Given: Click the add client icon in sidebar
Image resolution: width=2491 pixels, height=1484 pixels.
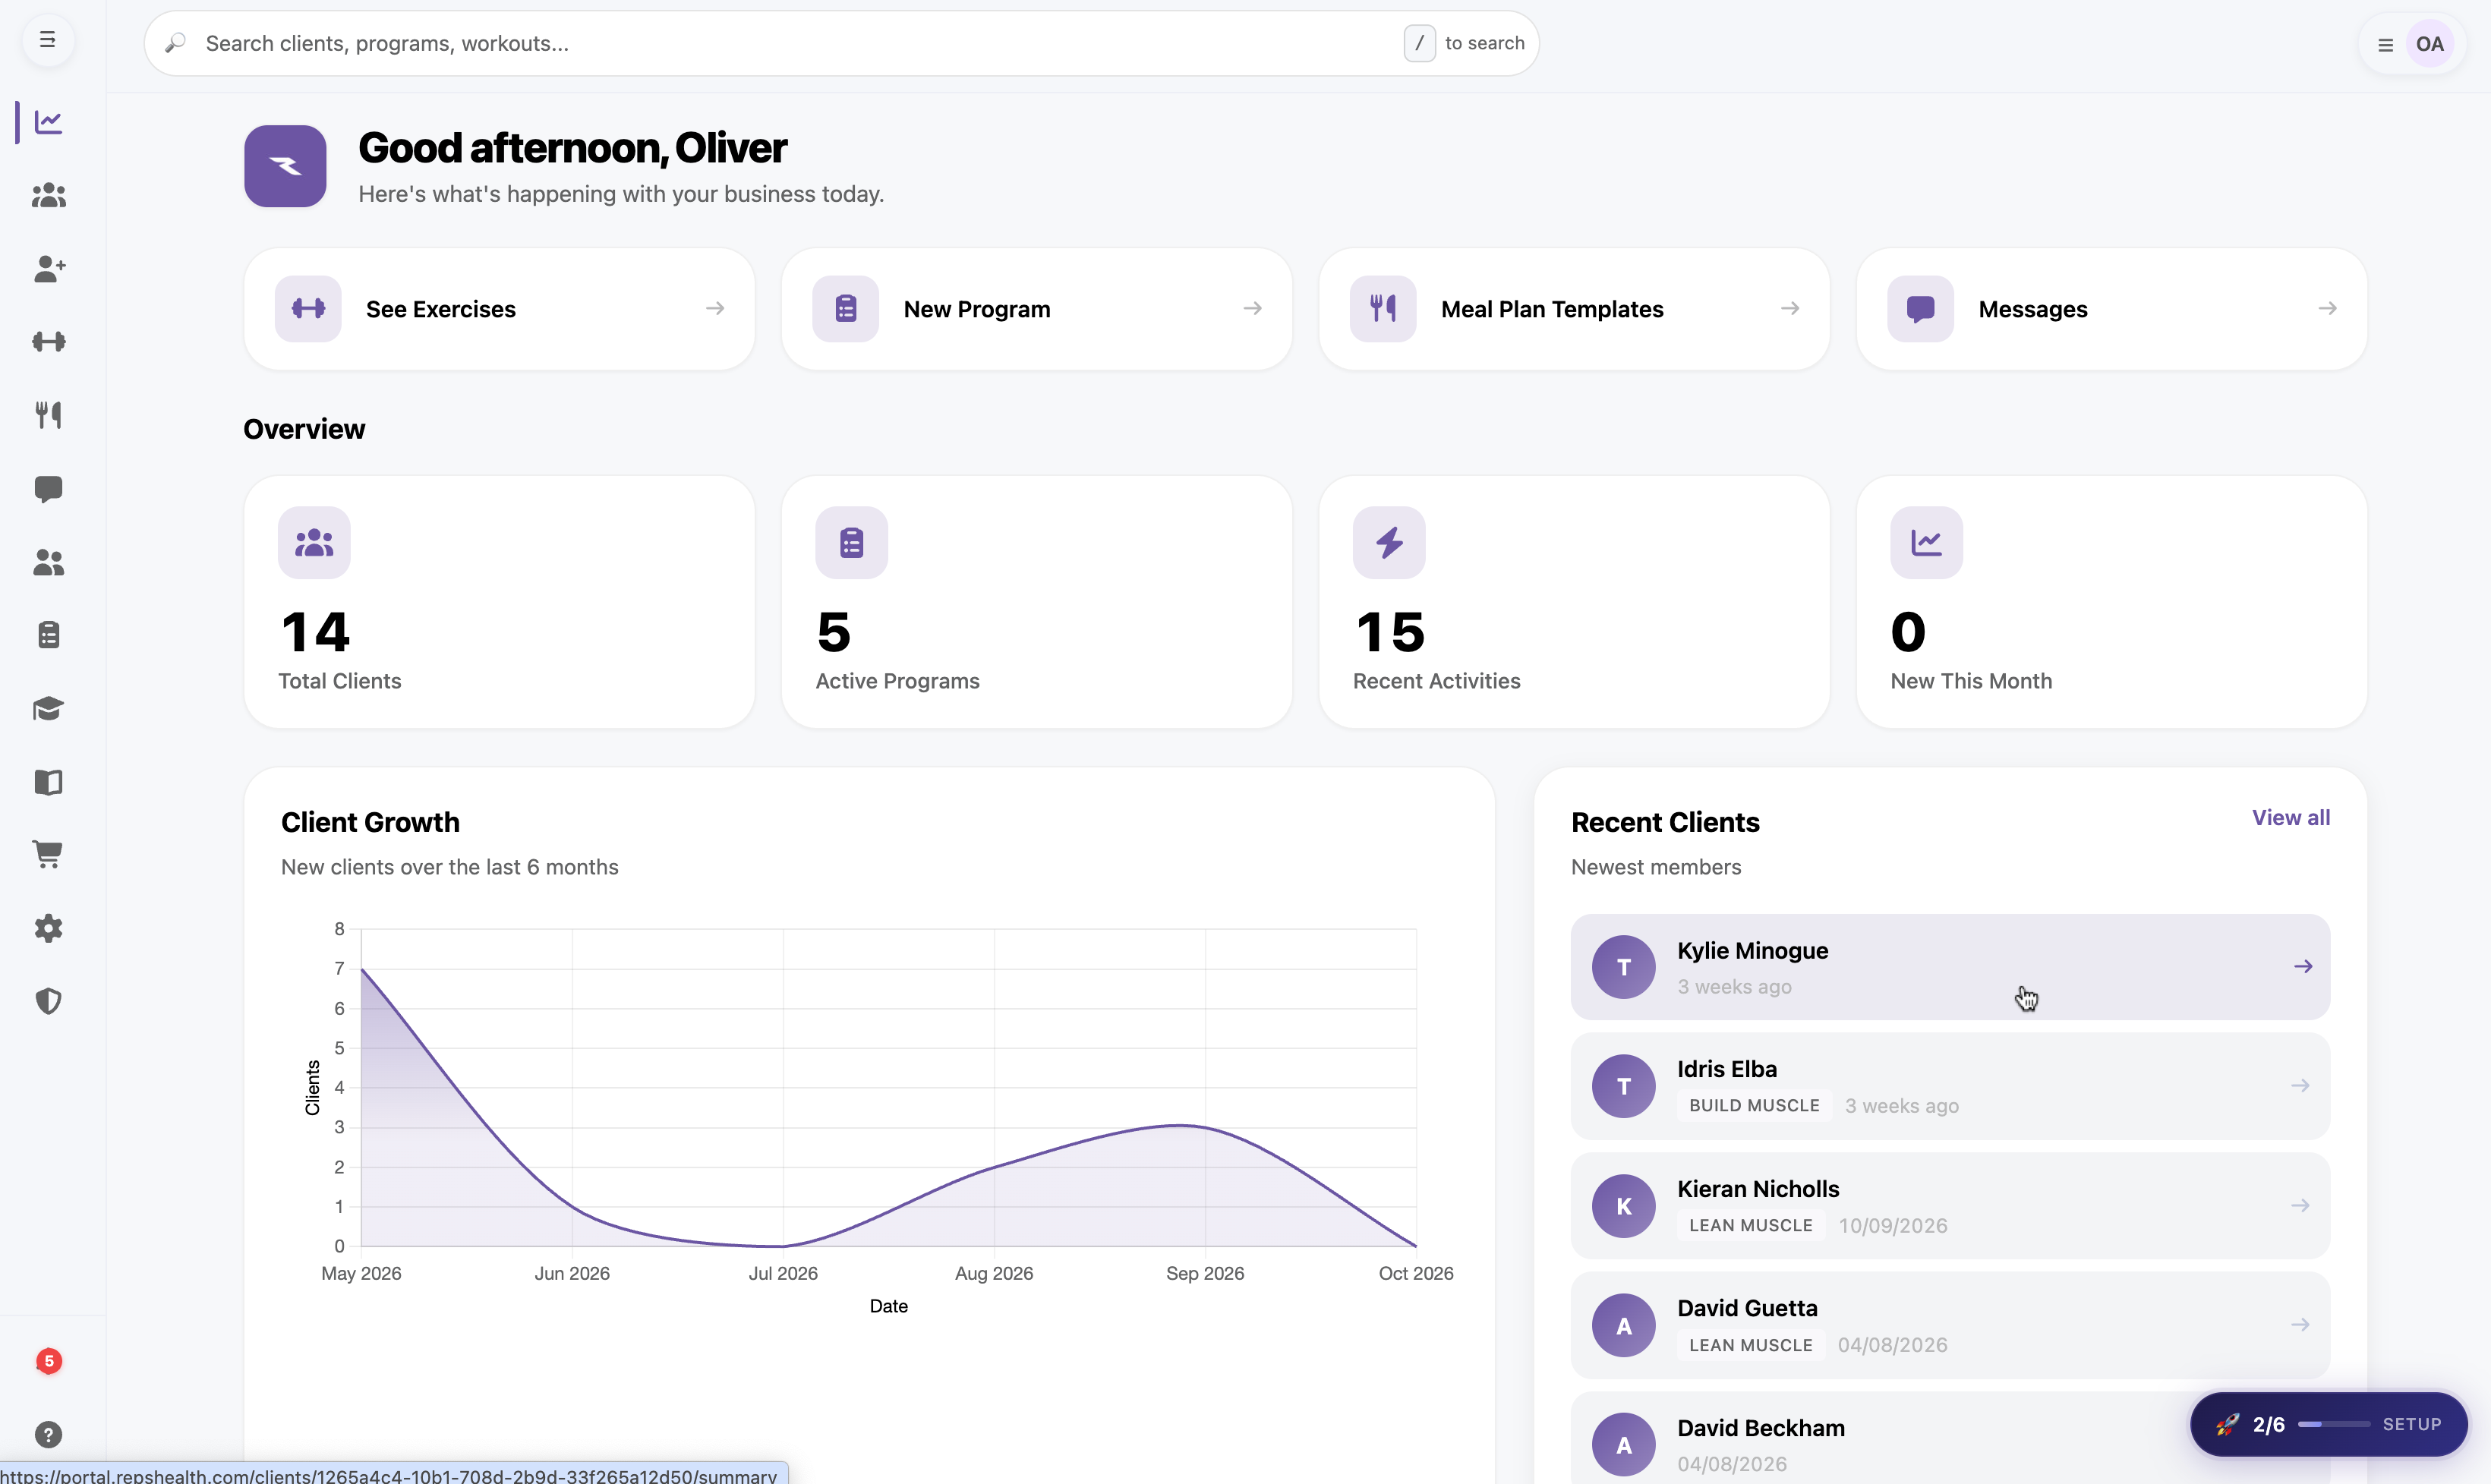Looking at the screenshot, I should coord(48,268).
